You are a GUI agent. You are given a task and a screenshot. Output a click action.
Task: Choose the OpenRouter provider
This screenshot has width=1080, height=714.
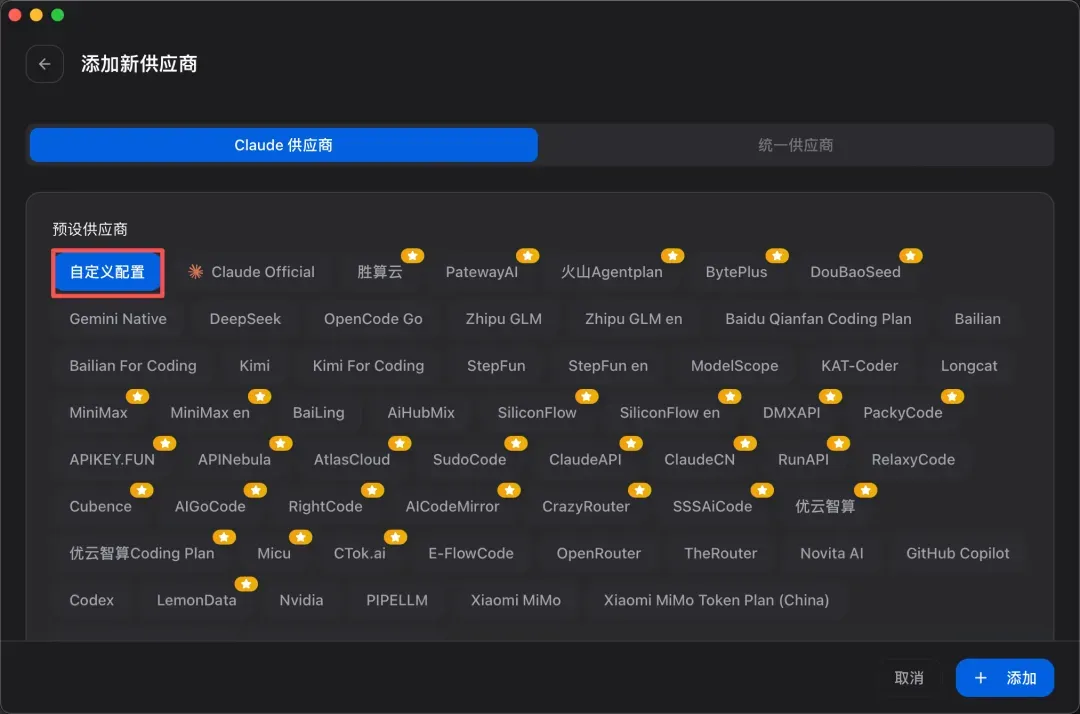tap(599, 553)
